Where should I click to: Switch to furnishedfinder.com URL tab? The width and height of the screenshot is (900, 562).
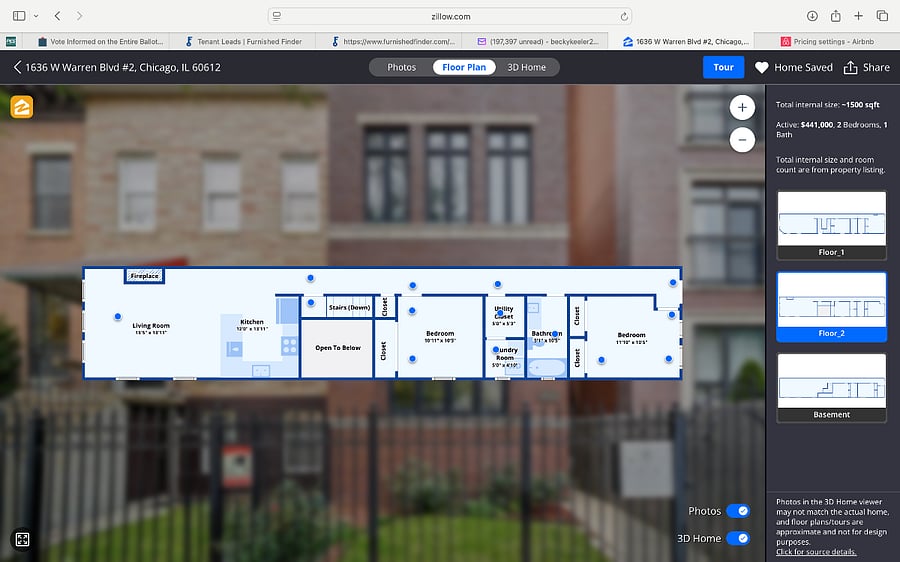coord(393,41)
